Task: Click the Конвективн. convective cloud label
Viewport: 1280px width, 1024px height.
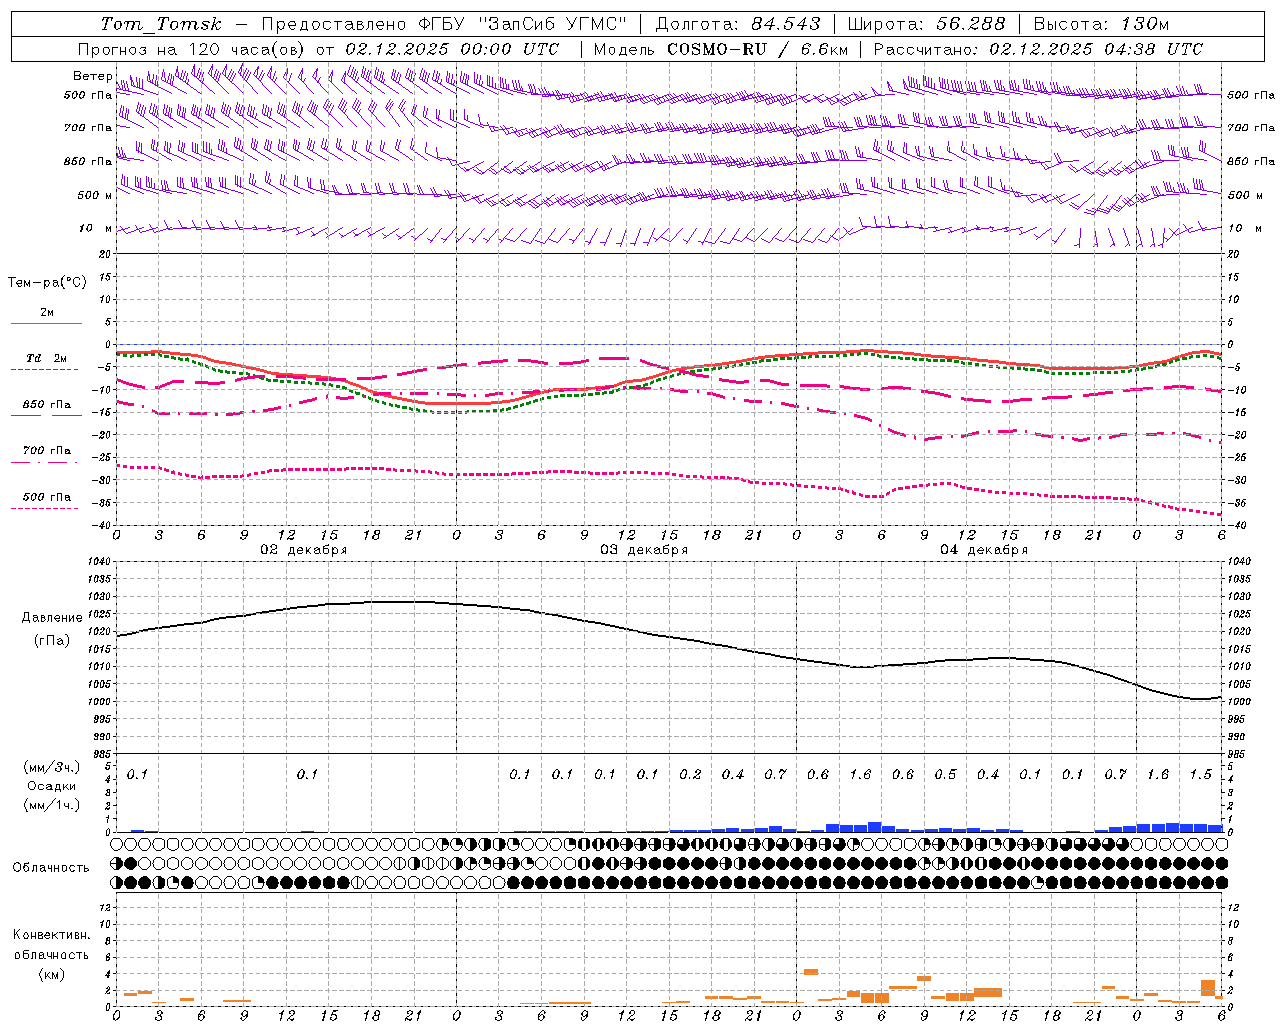Action: (x=51, y=935)
